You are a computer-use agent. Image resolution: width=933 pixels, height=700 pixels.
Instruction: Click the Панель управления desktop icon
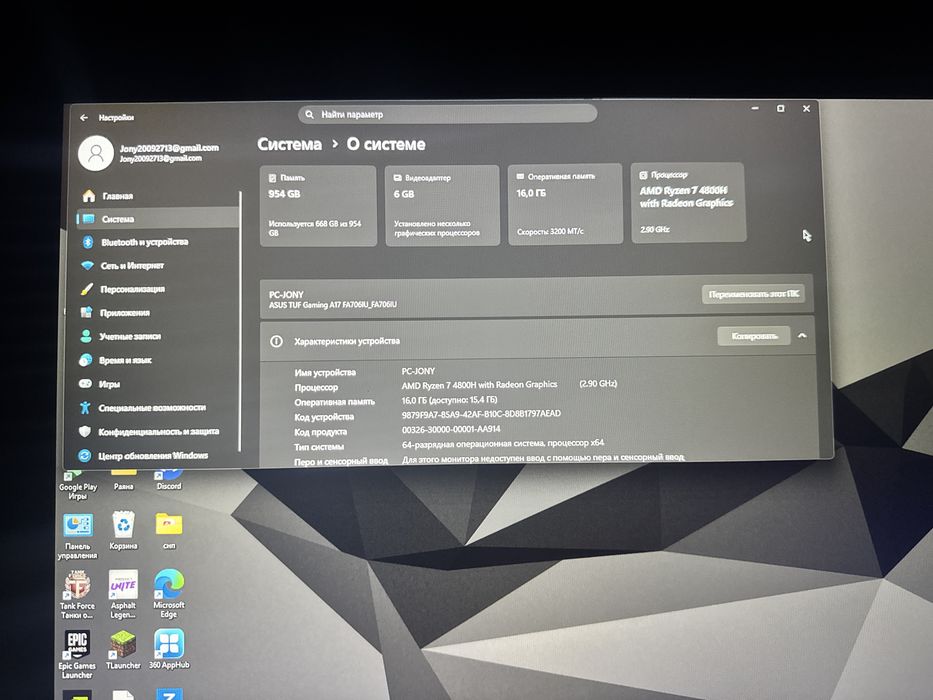(x=77, y=536)
